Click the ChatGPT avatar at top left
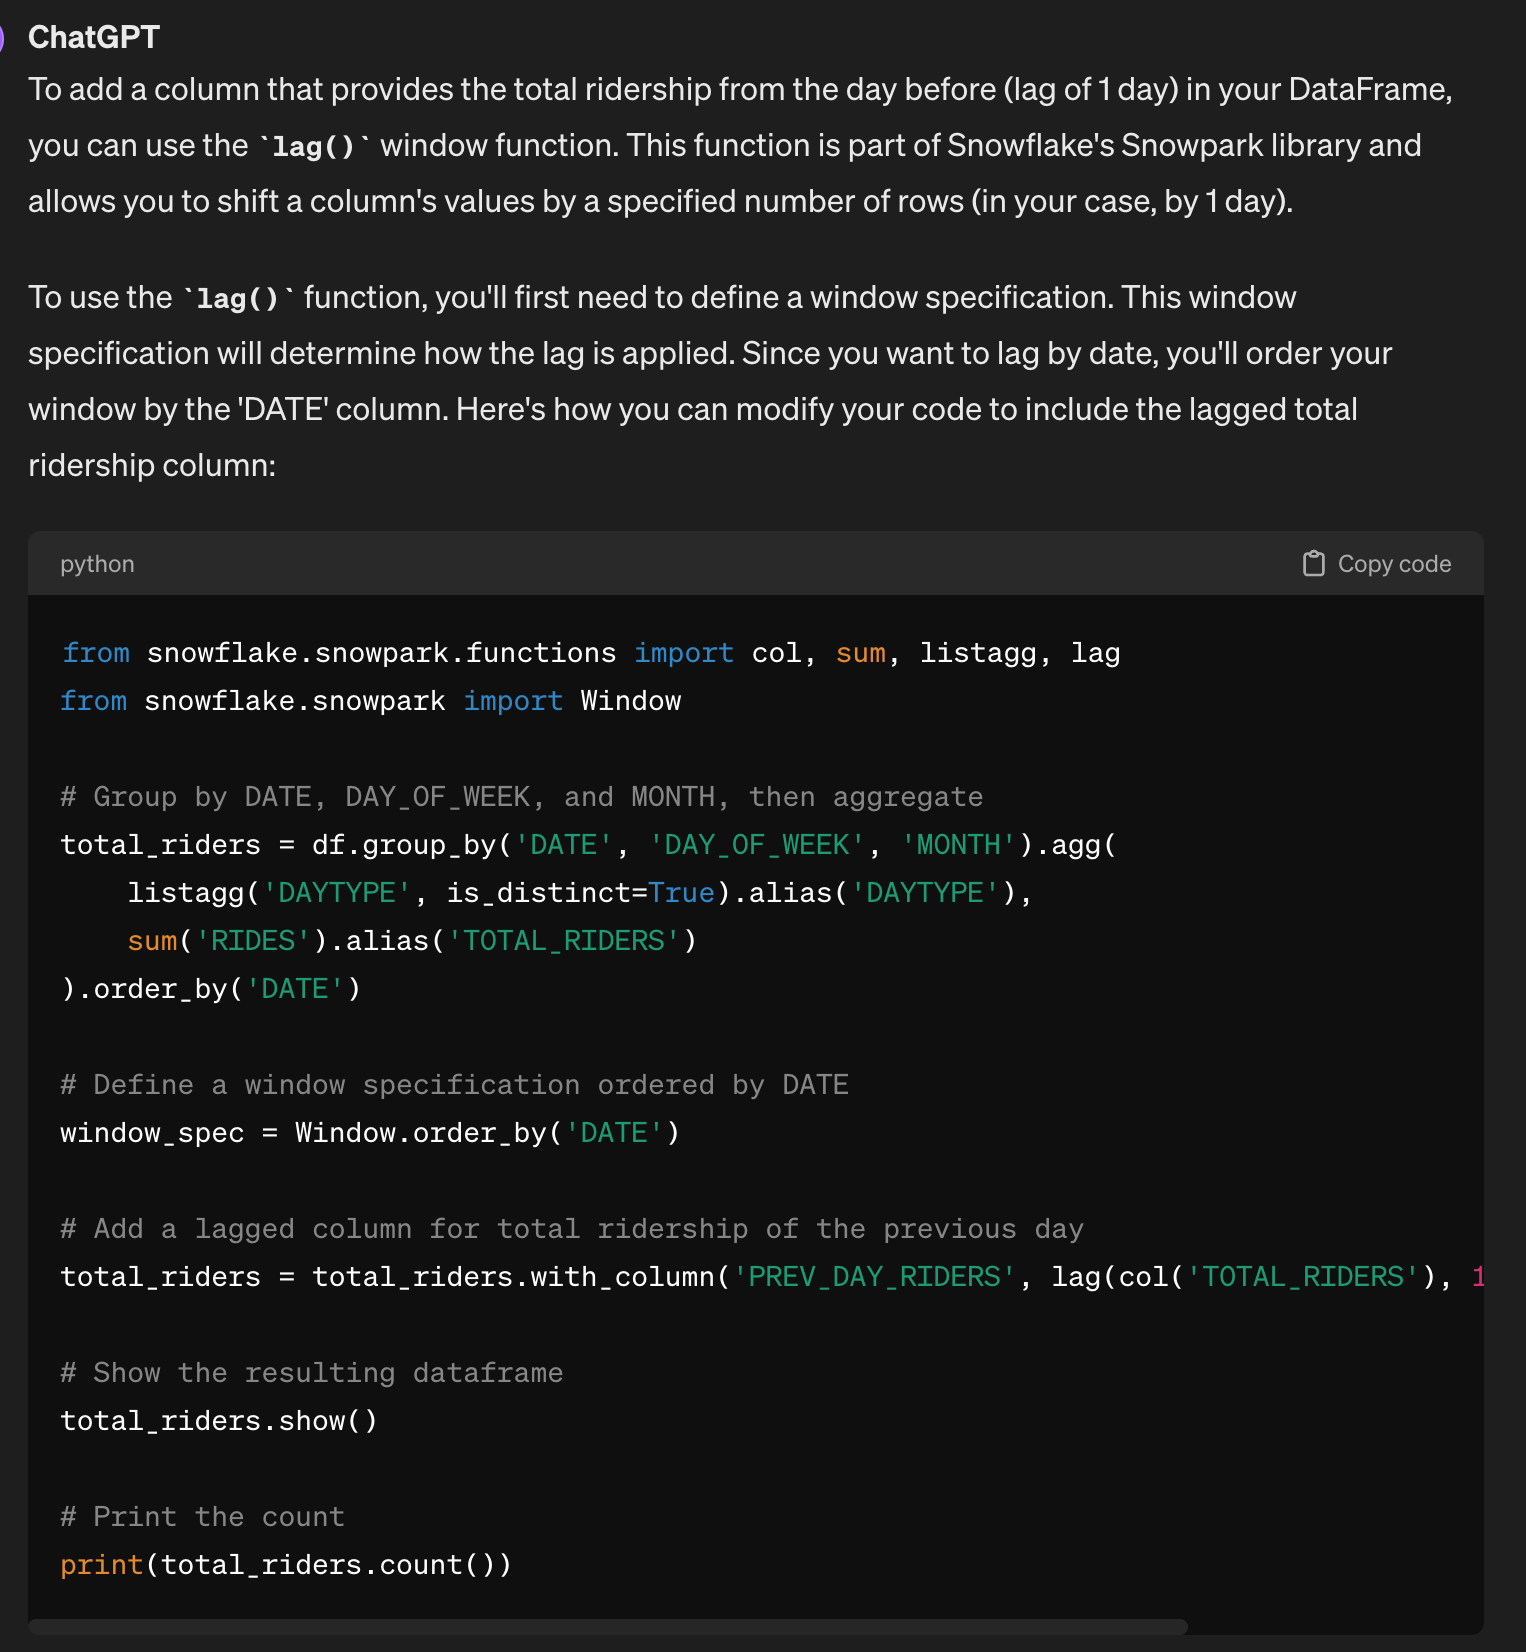Image resolution: width=1526 pixels, height=1652 pixels. (2, 38)
